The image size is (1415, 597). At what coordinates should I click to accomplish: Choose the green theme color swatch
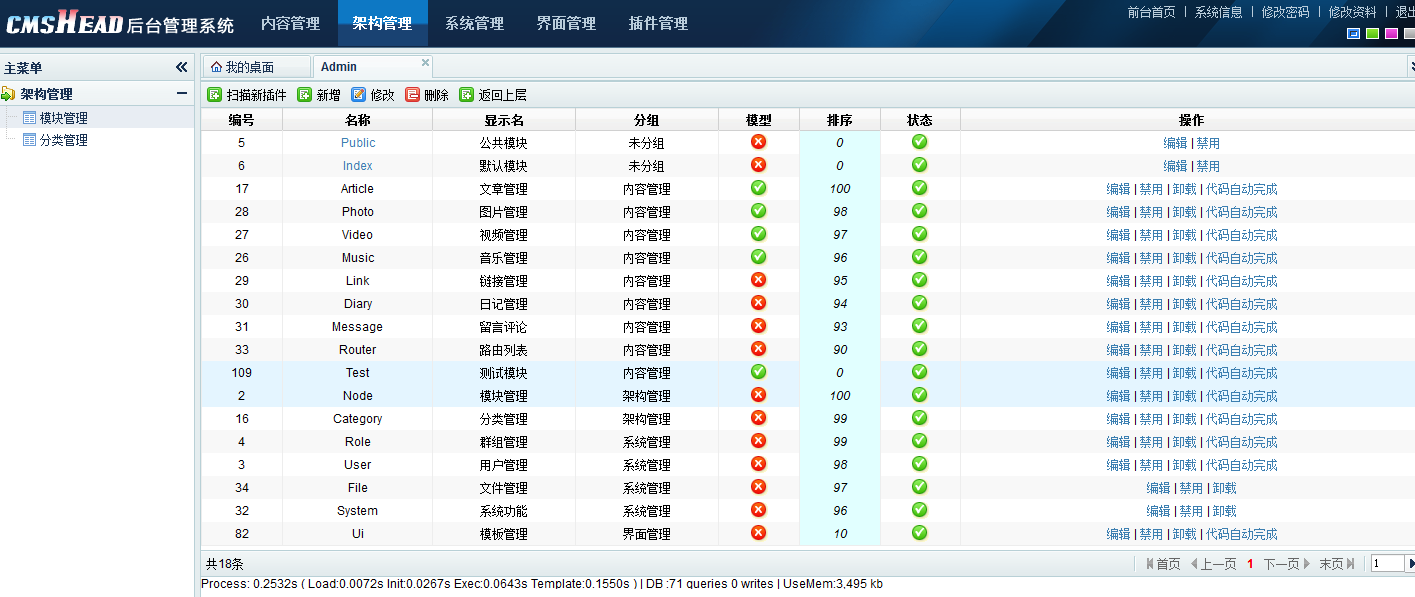point(1372,34)
